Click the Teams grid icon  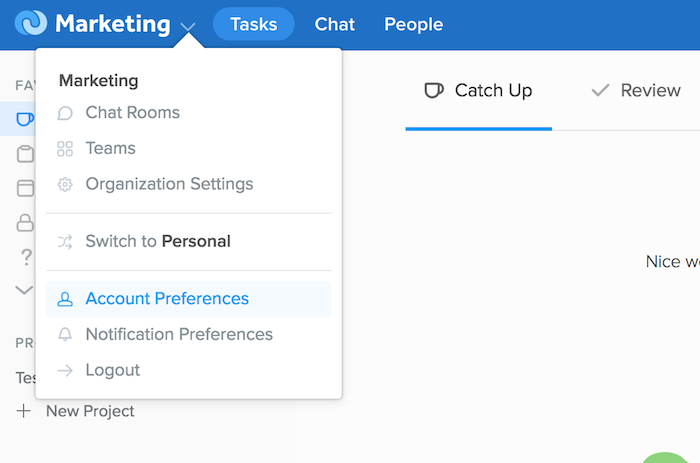point(65,149)
